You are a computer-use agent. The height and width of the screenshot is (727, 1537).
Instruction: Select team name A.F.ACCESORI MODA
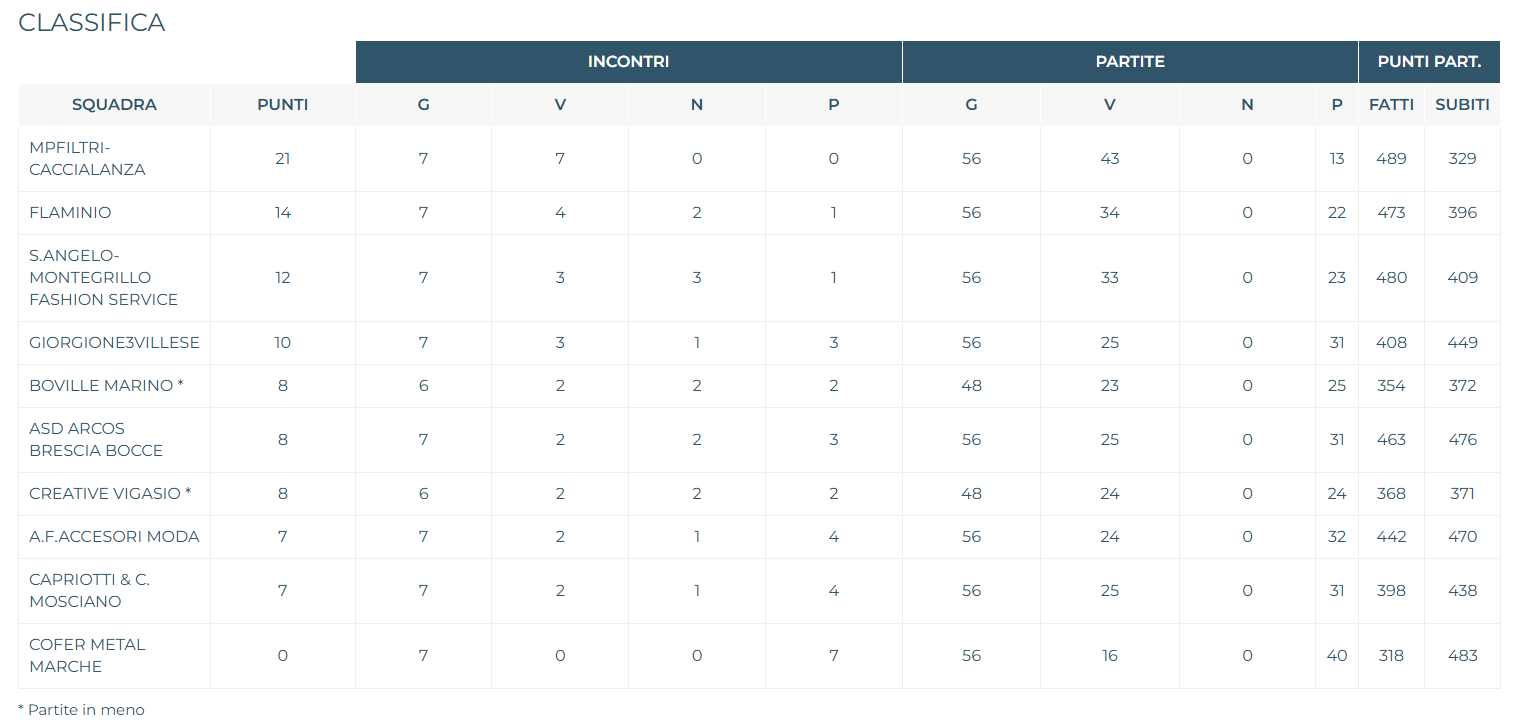[114, 537]
